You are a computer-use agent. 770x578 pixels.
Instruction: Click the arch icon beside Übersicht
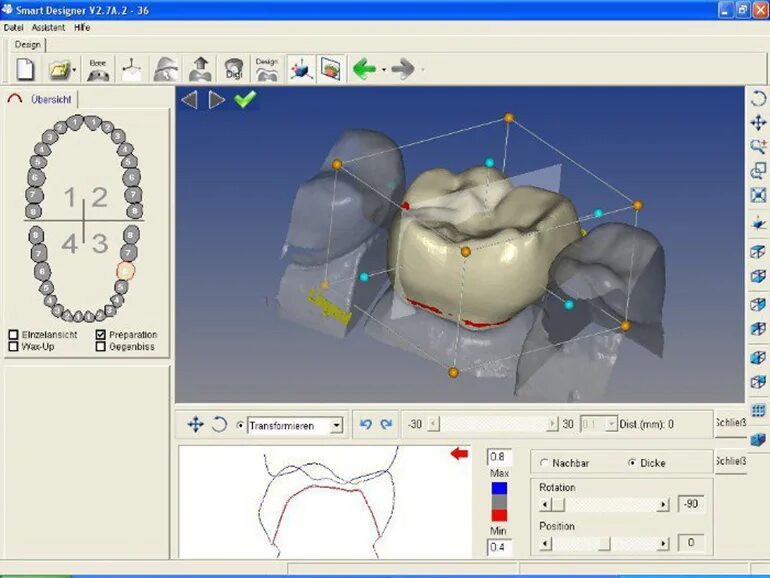[x=15, y=99]
